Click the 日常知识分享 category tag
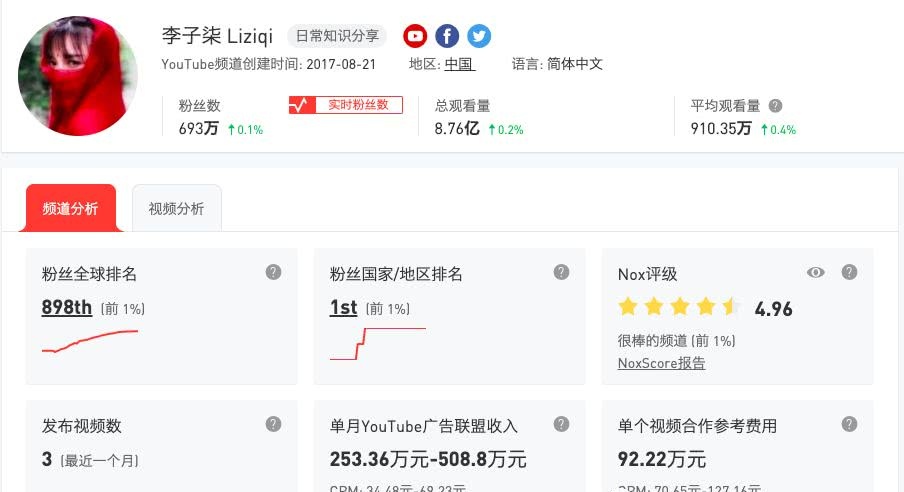The width and height of the screenshot is (904, 492). pos(336,36)
